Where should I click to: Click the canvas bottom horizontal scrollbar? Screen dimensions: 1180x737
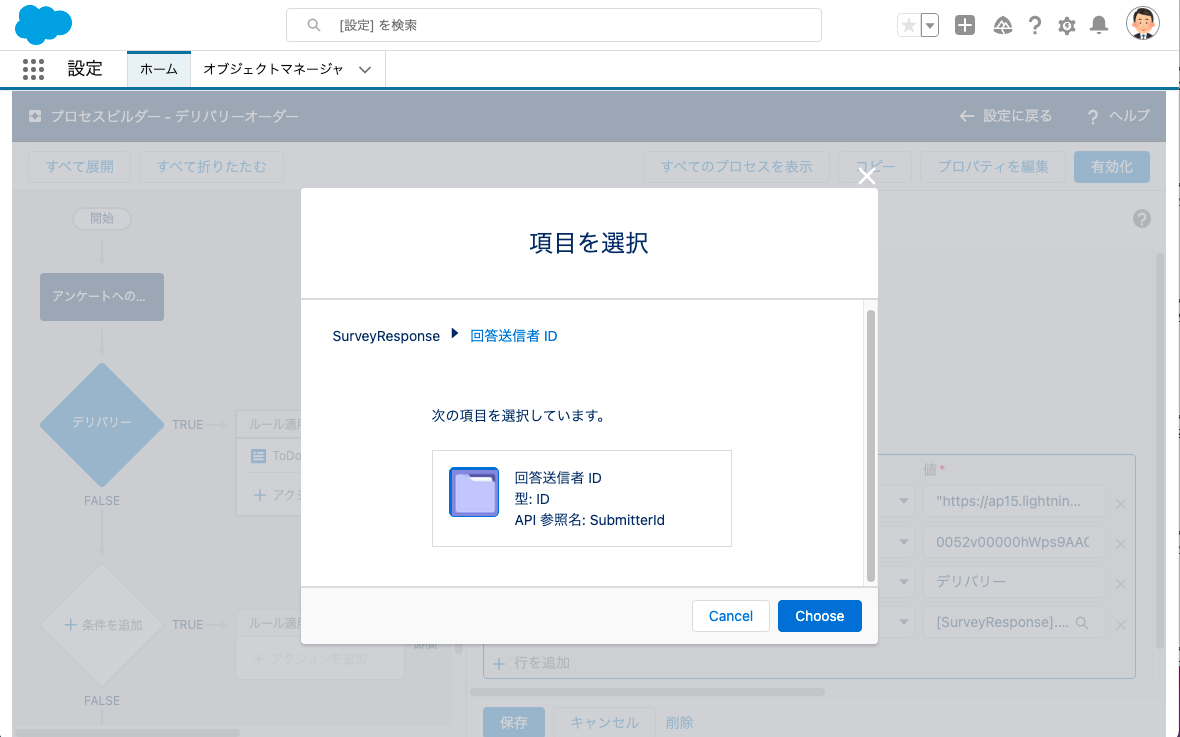126,732
